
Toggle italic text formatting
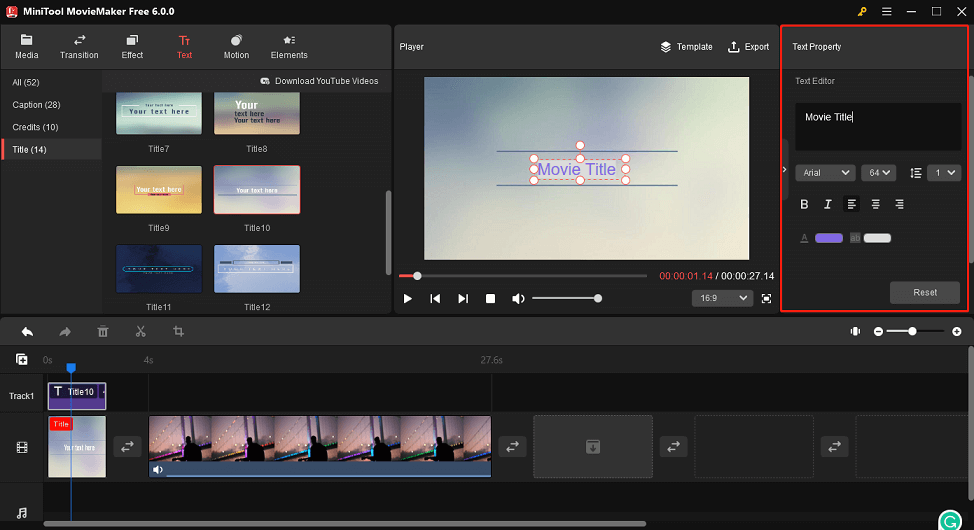point(827,204)
